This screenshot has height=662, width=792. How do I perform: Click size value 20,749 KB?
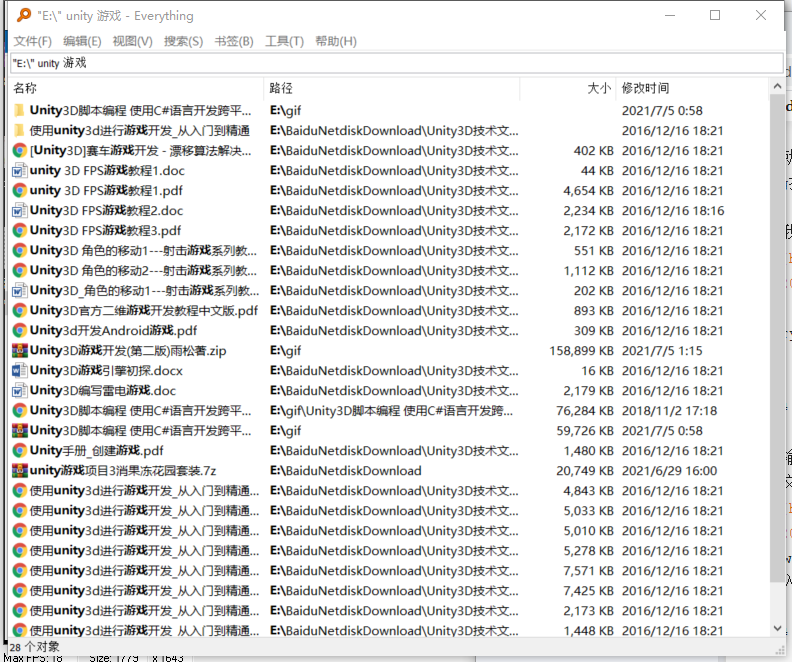(585, 471)
